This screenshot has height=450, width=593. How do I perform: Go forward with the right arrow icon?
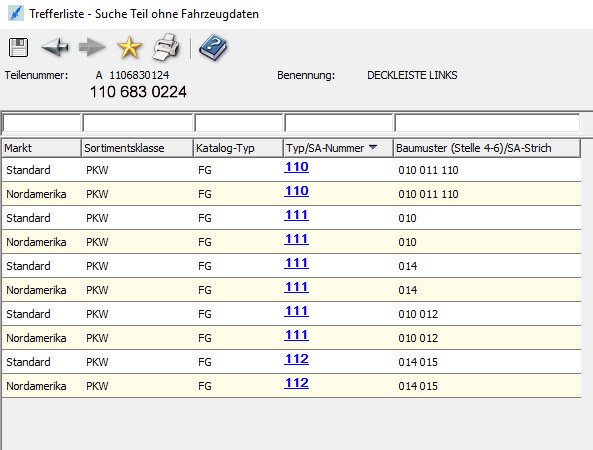click(x=92, y=47)
